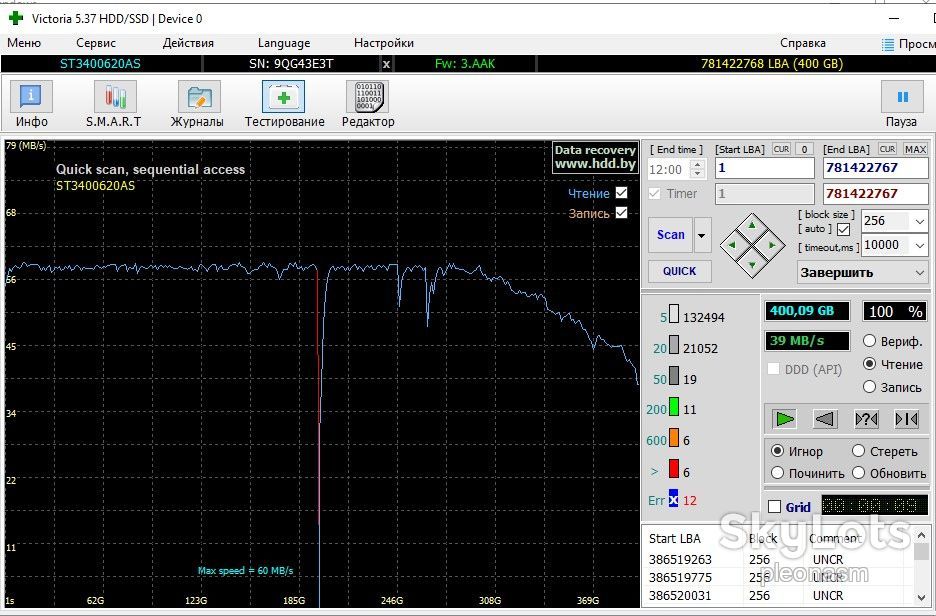The image size is (936, 616).
Task: Click the Пауза pause icon
Action: 902,97
